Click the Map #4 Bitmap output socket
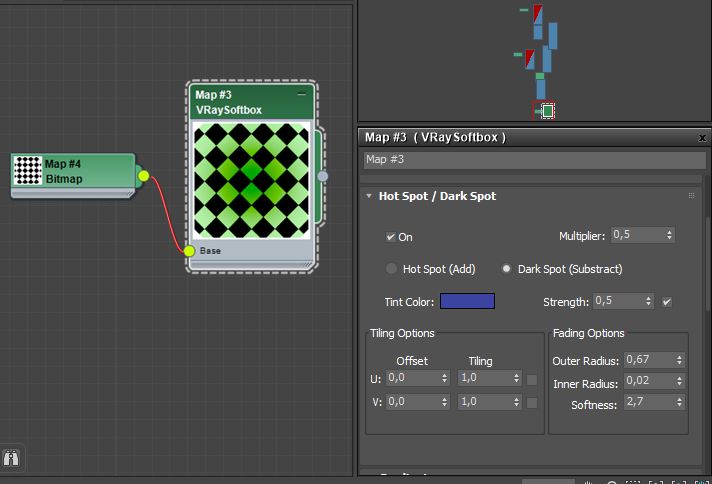Viewport: 712px width, 484px height. pyautogui.click(x=143, y=176)
